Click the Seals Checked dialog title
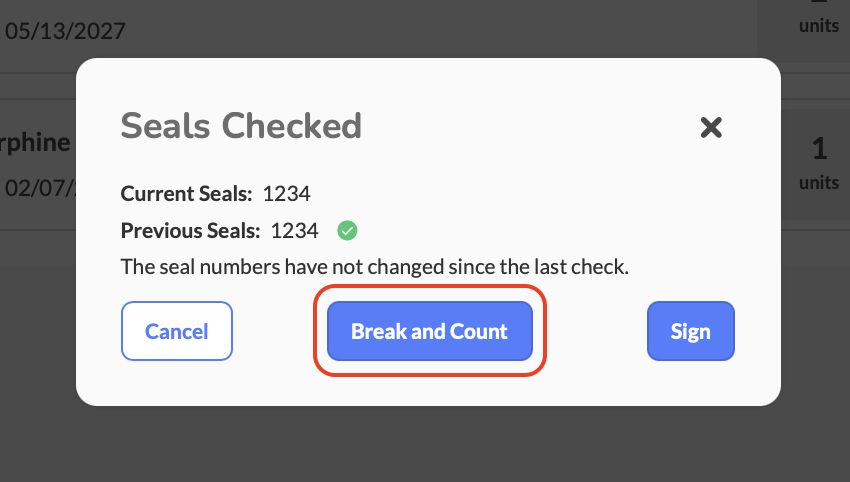The height and width of the screenshot is (482, 850). [241, 126]
